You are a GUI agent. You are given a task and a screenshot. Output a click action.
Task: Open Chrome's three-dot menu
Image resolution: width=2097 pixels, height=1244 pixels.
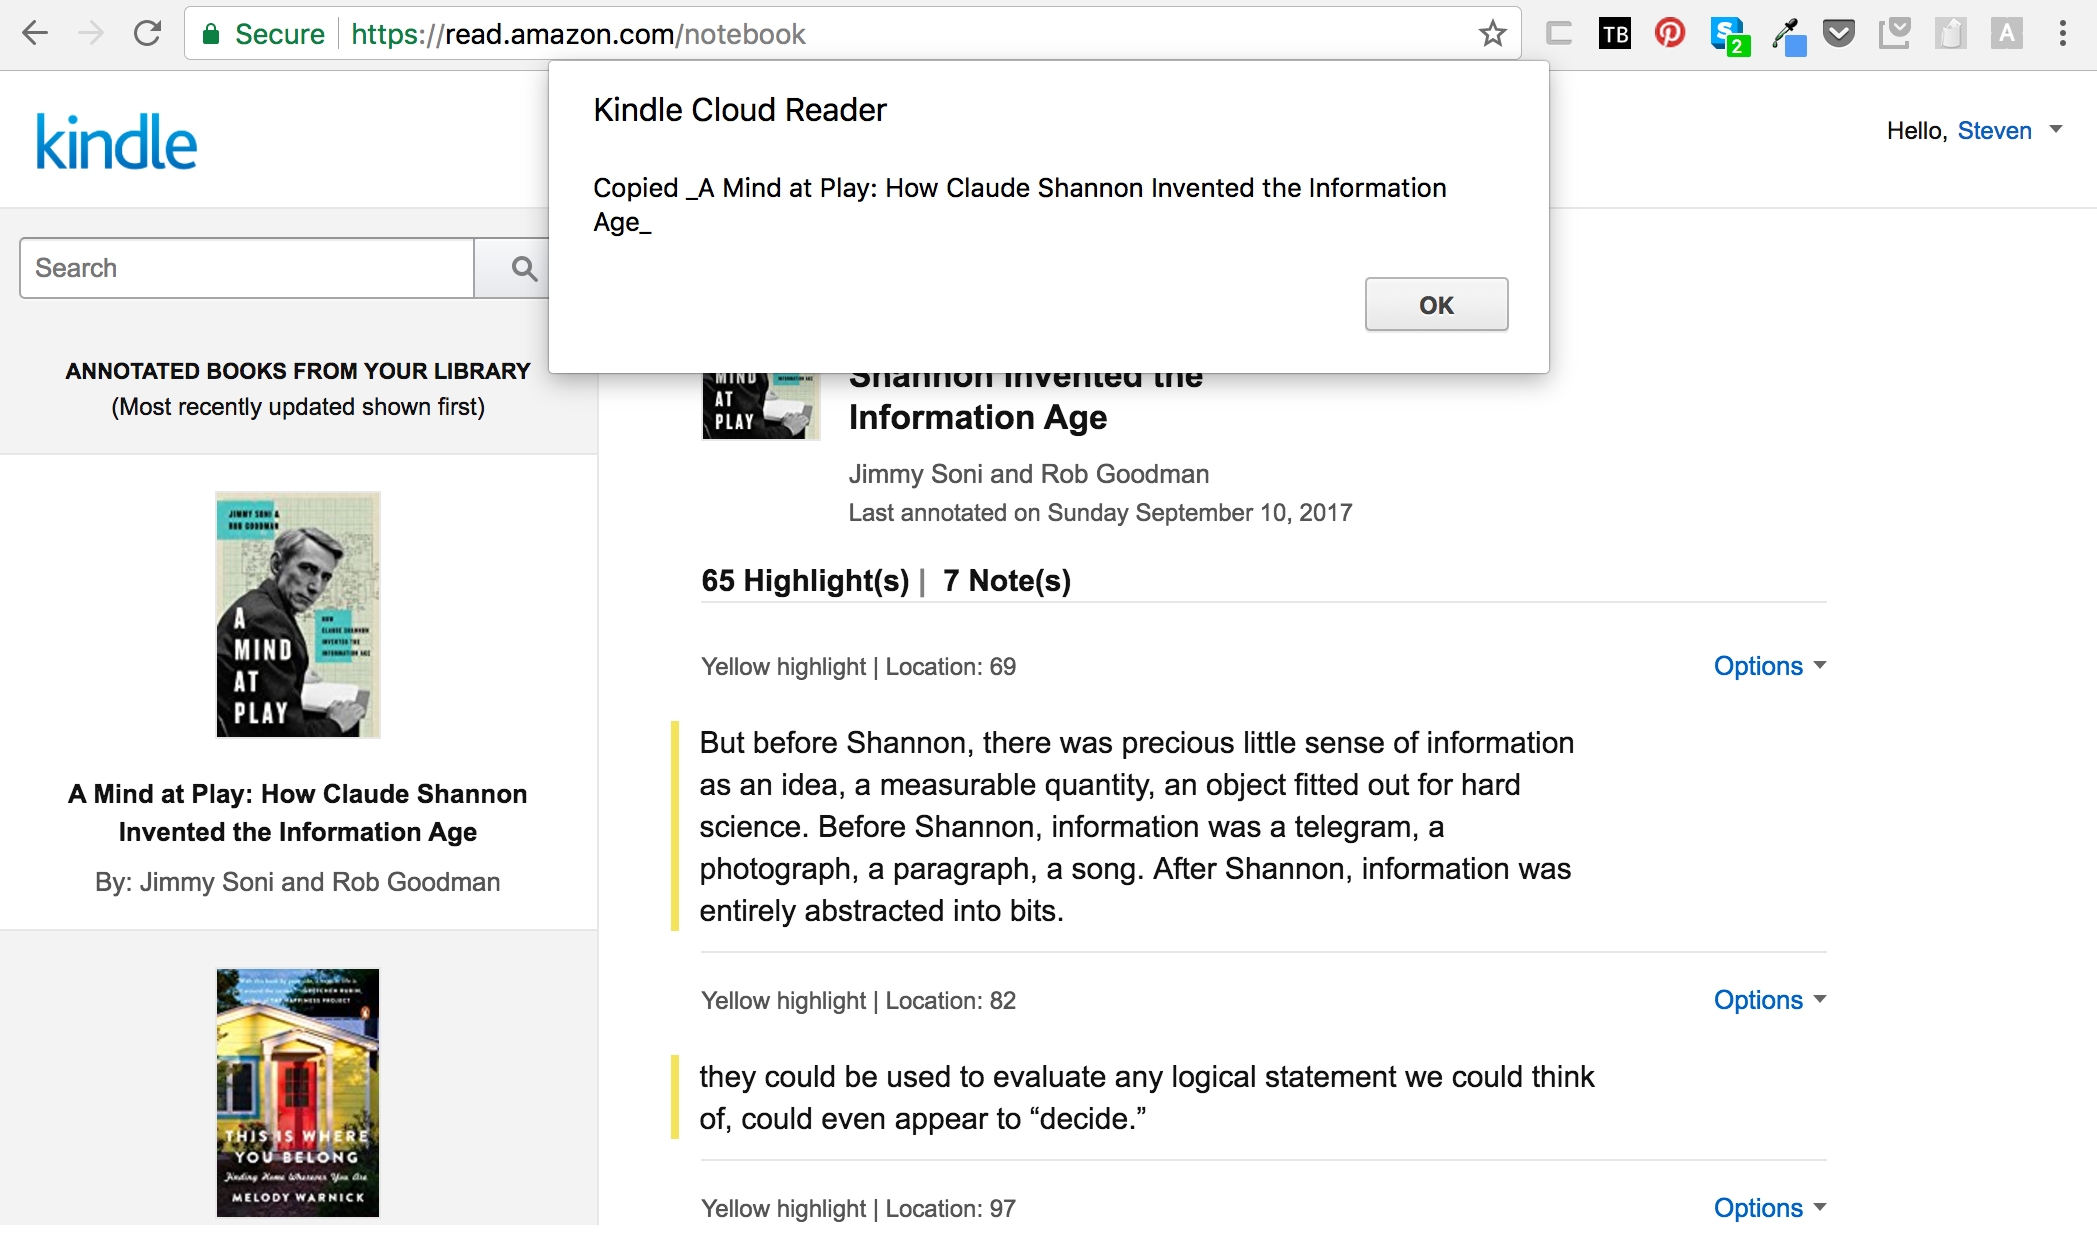click(x=2062, y=34)
